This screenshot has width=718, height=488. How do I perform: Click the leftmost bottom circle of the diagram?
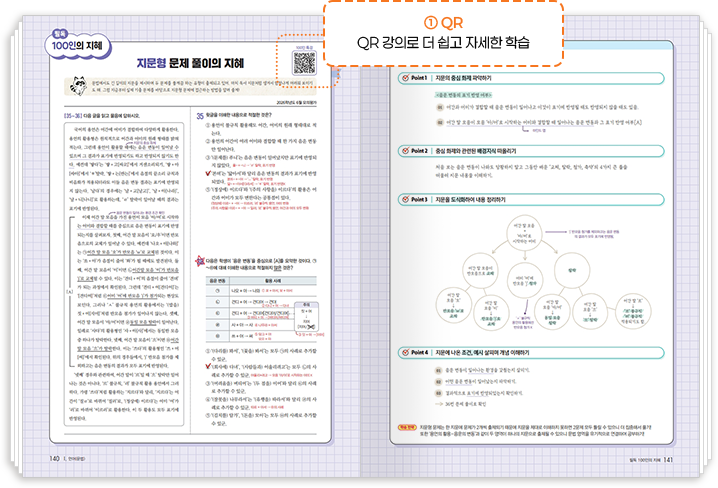pyautogui.click(x=453, y=304)
